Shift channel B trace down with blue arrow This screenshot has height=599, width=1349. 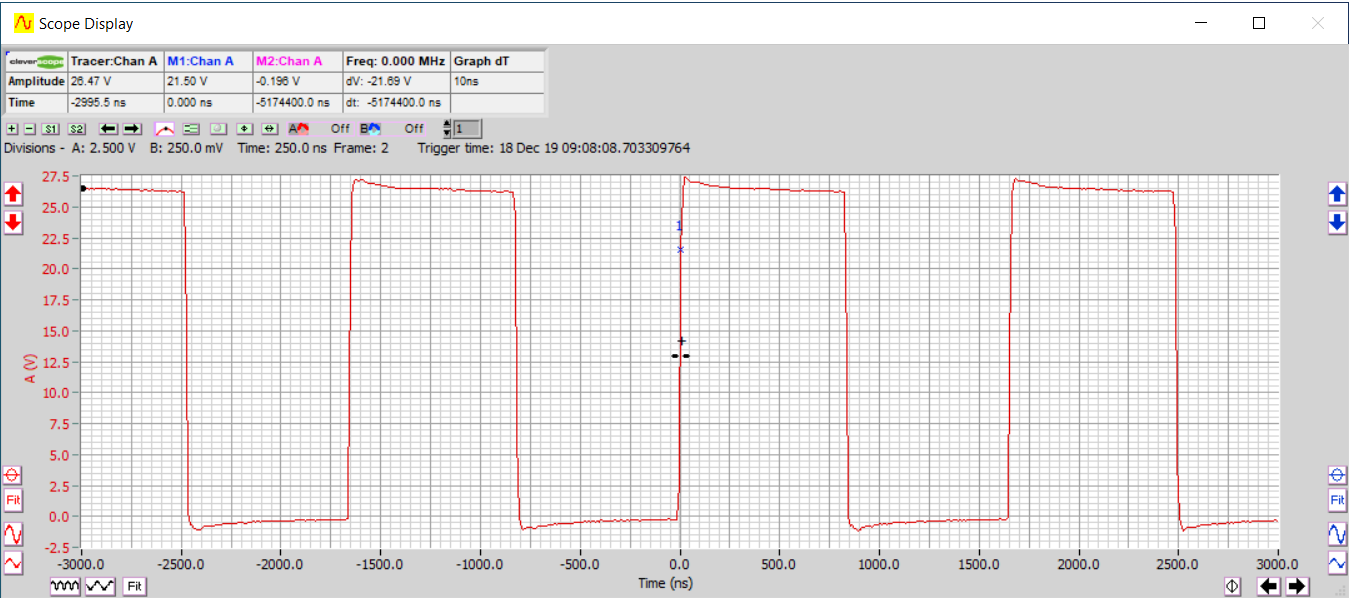pos(1337,223)
